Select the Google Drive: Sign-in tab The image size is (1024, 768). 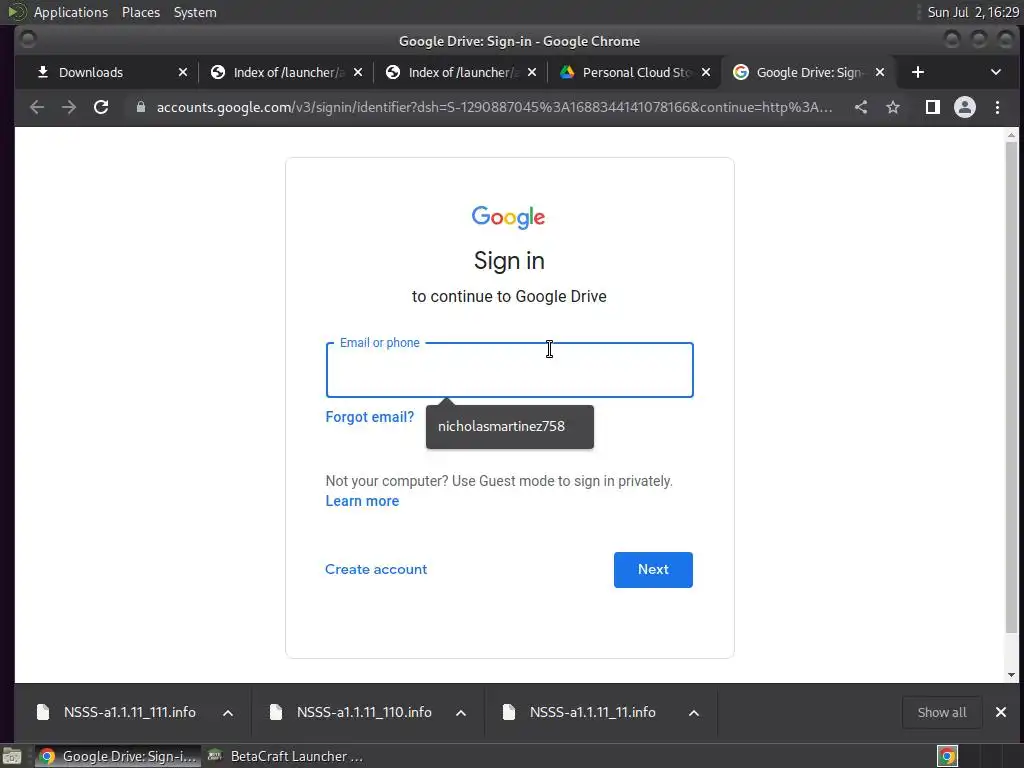[x=809, y=72]
